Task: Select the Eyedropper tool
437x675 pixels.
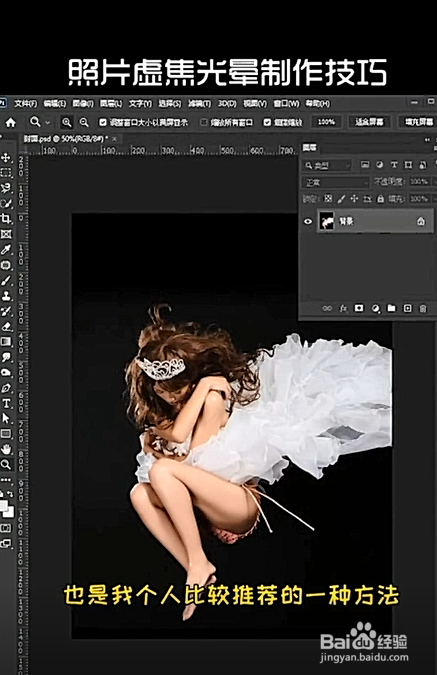Action: coord(6,250)
